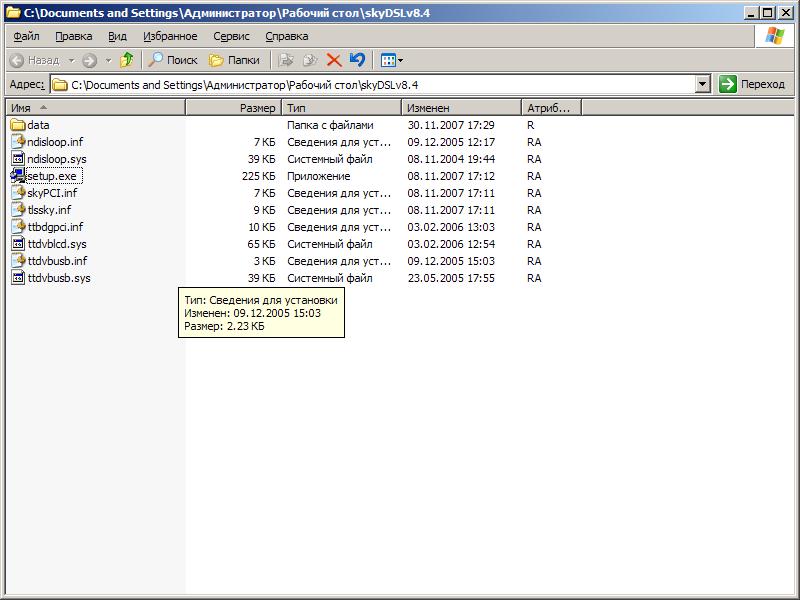Open the Справка menu
Image resolution: width=800 pixels, height=600 pixels.
coord(287,36)
